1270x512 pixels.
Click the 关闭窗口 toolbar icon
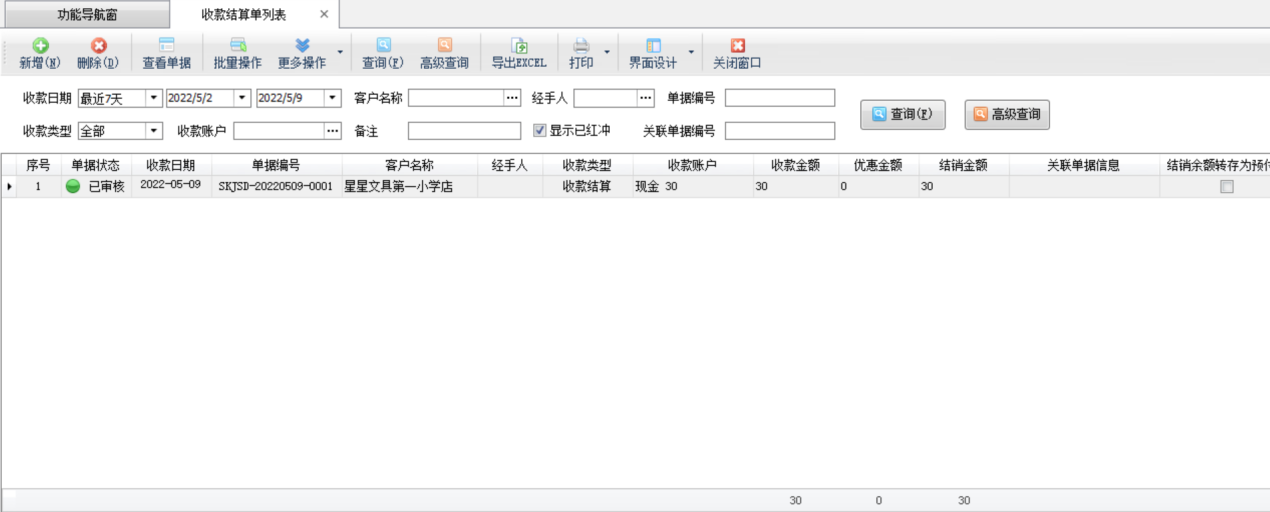pos(737,46)
